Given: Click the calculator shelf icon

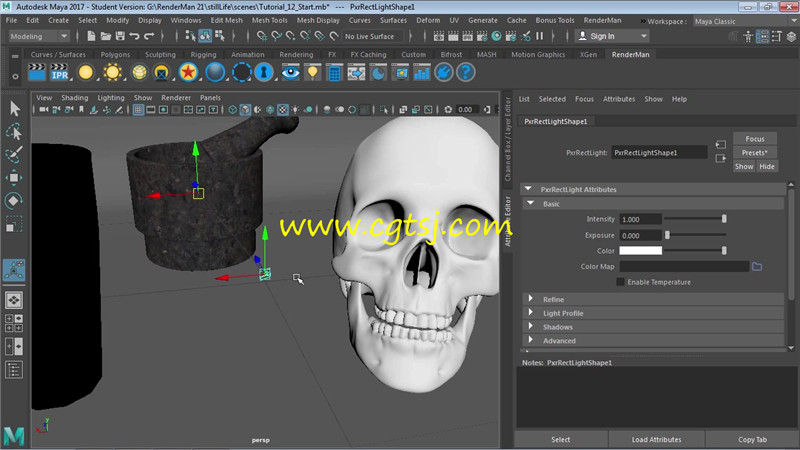Looking at the screenshot, I should [x=334, y=72].
